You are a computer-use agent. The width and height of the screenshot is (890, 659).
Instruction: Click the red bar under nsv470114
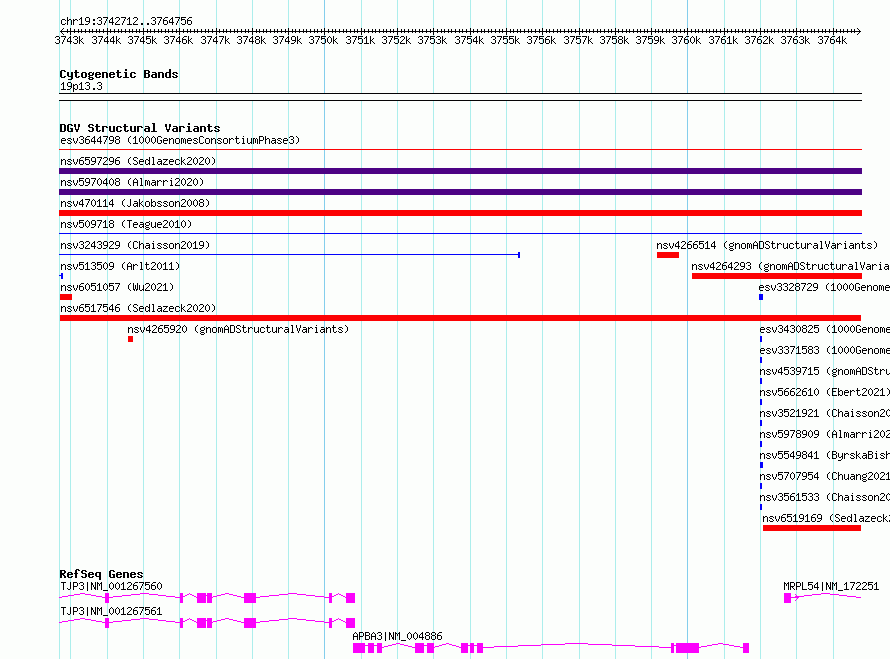460,213
